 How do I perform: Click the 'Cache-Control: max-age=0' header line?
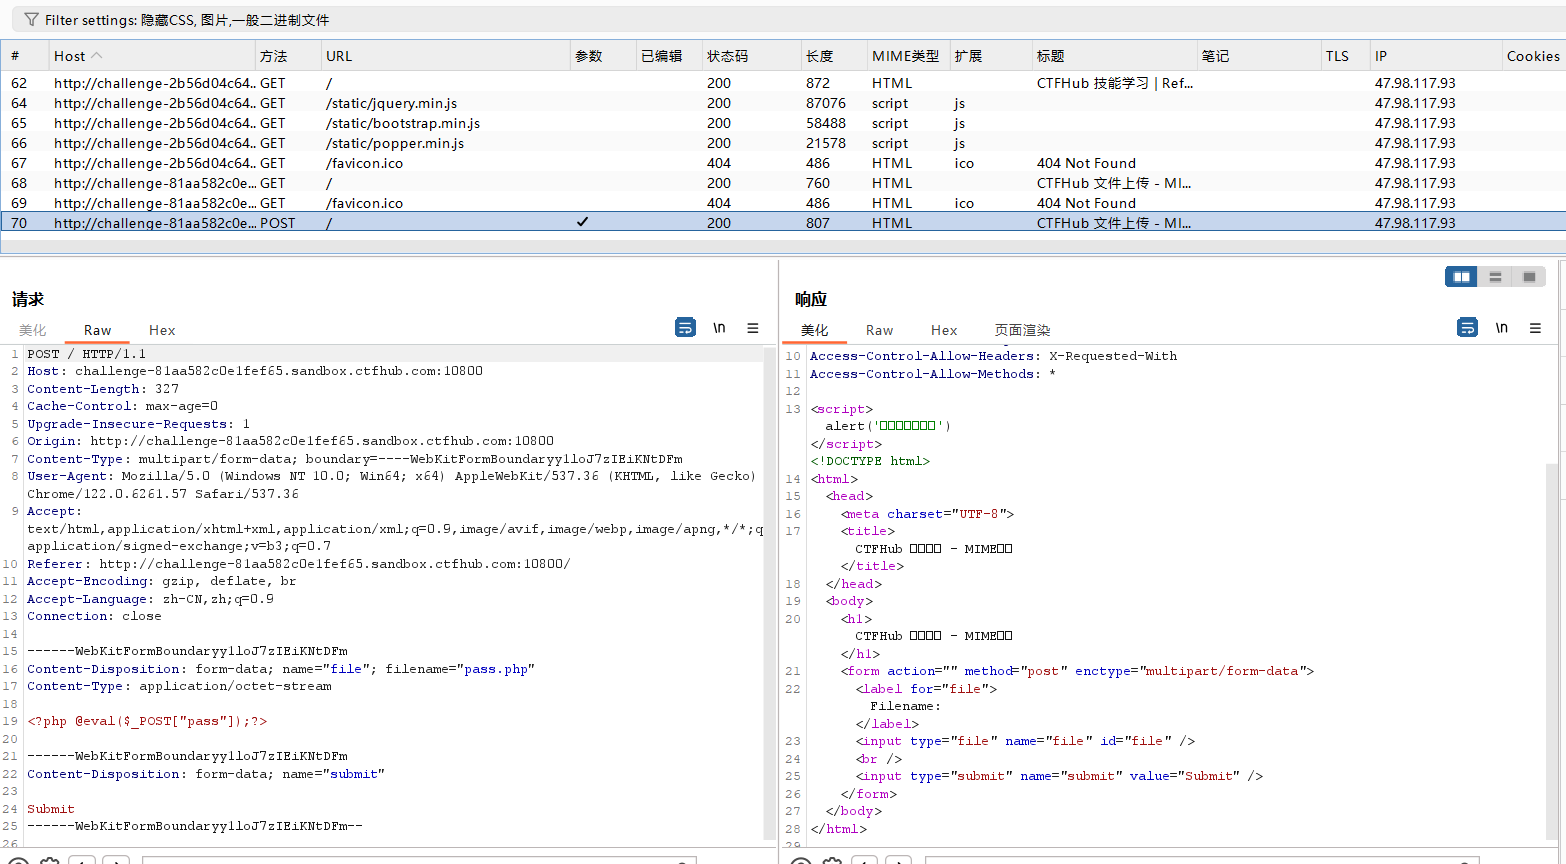[122, 406]
